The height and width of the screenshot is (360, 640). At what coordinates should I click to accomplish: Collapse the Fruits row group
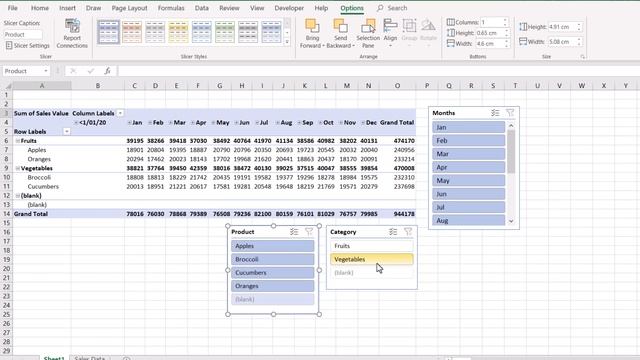(18, 141)
